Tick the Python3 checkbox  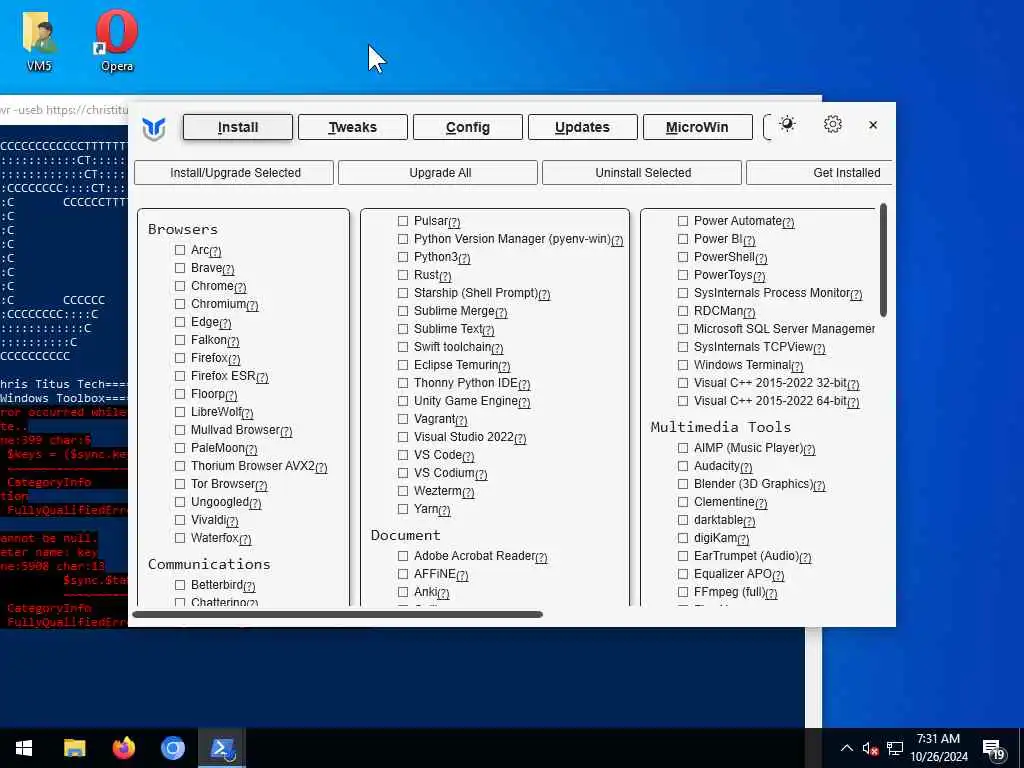coord(403,257)
